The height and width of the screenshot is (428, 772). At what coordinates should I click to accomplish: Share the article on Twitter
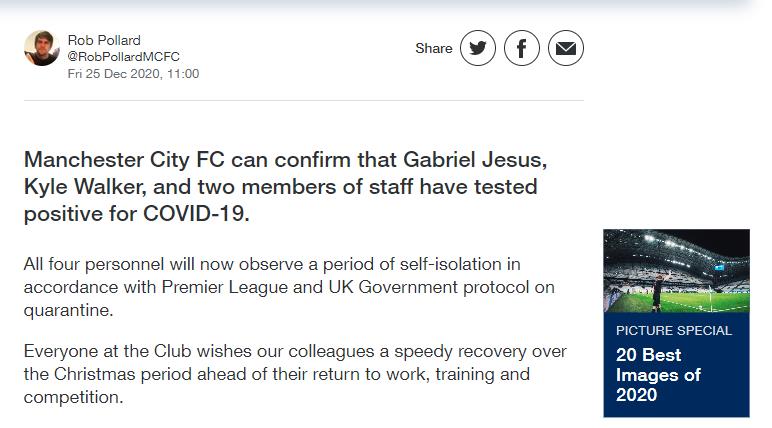(478, 48)
